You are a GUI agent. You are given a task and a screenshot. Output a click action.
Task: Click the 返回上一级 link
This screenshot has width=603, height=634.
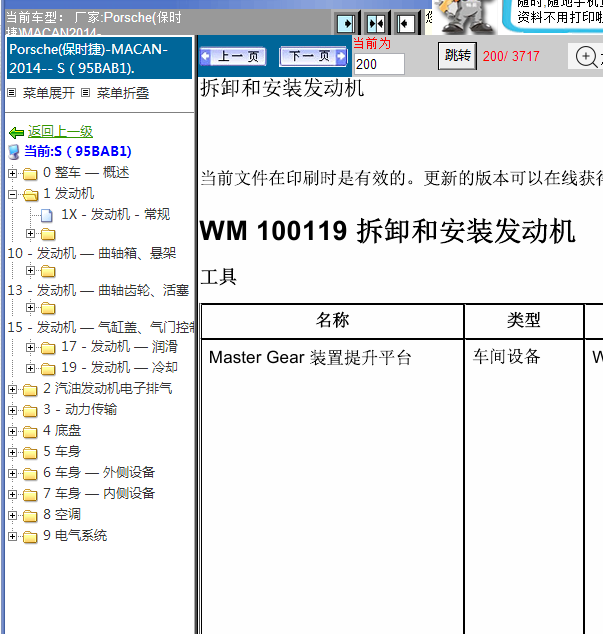click(x=60, y=131)
